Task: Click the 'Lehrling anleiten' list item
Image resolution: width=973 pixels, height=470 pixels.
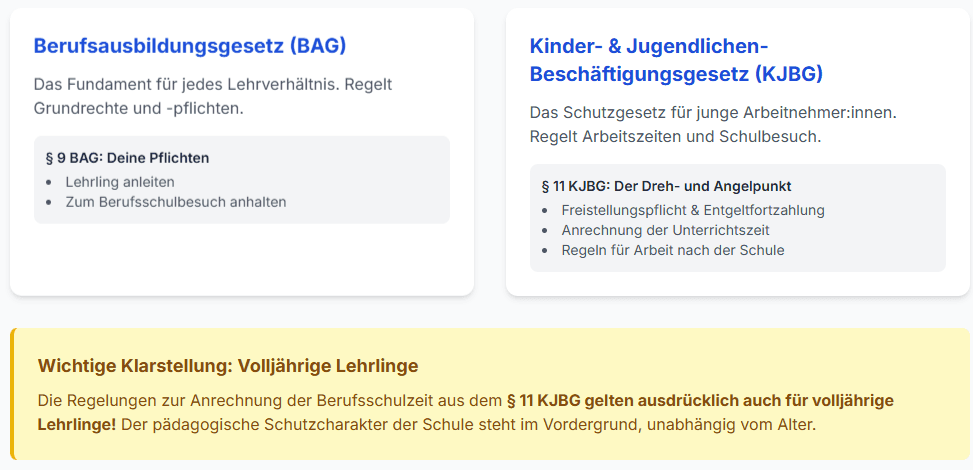Action: pyautogui.click(x=120, y=182)
